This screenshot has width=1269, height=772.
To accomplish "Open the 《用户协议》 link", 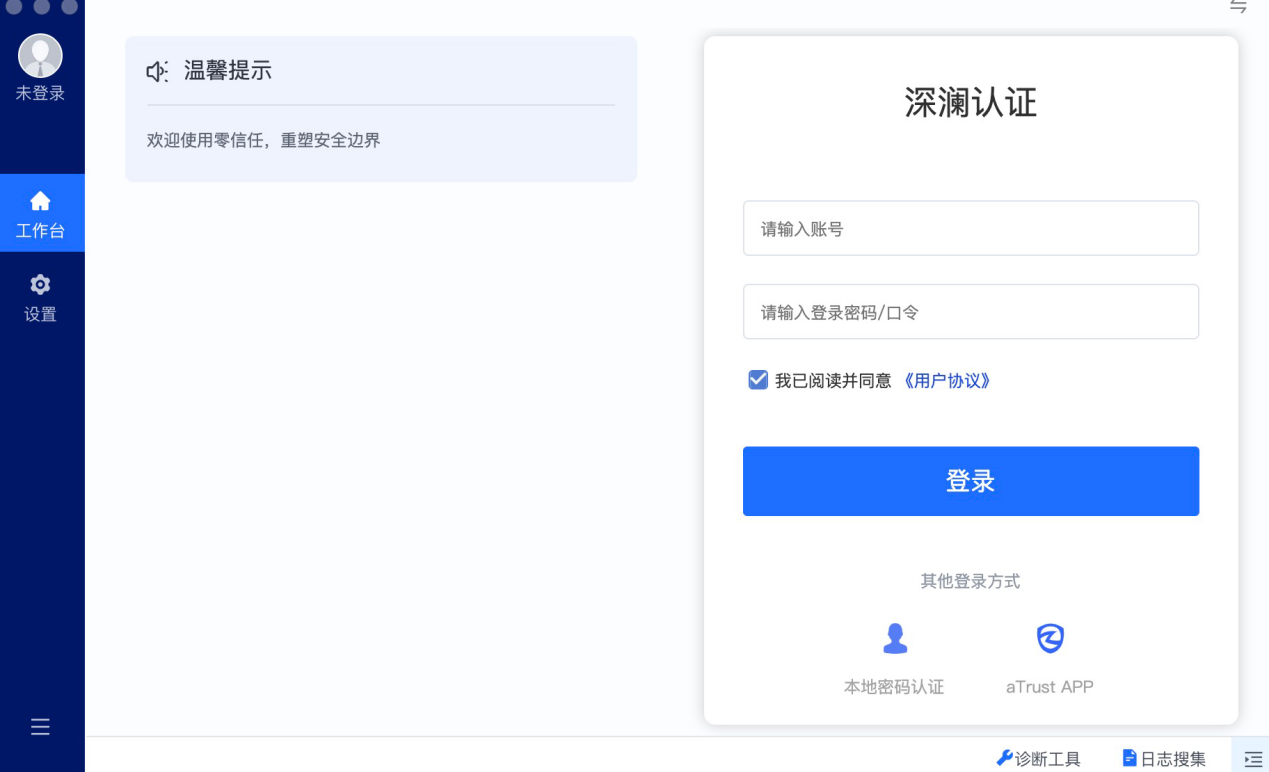I will [946, 381].
